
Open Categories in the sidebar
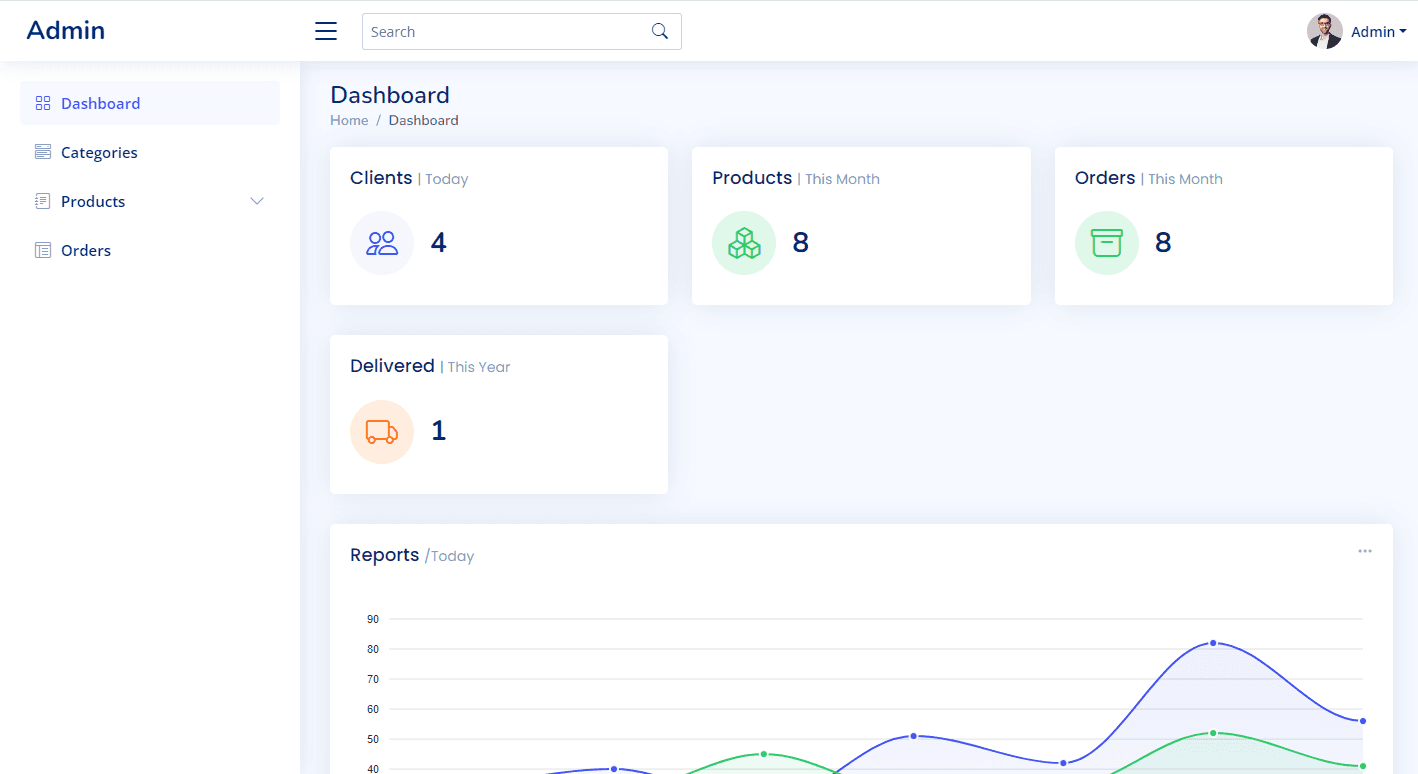point(150,152)
